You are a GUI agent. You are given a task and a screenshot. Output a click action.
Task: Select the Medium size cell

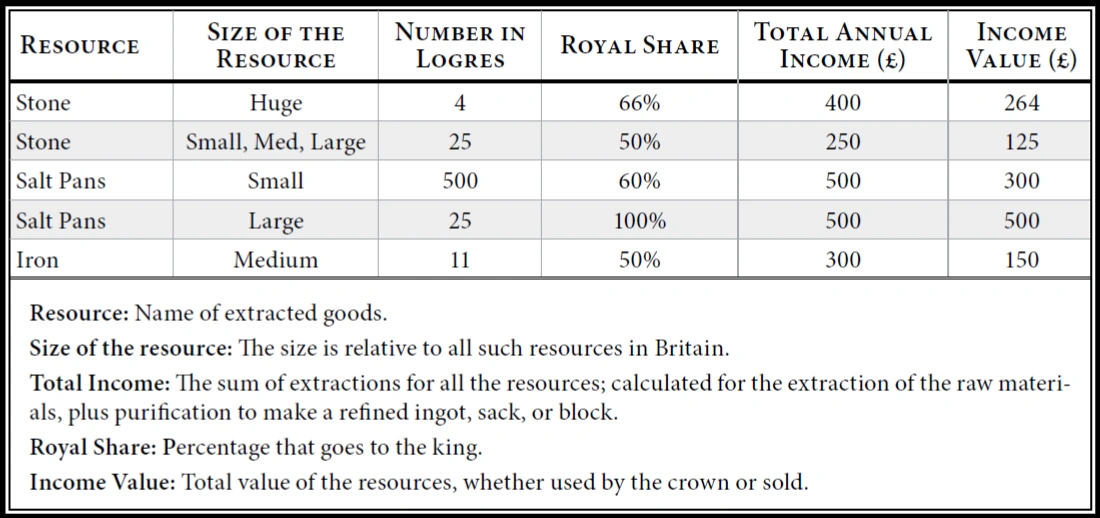pos(276,260)
